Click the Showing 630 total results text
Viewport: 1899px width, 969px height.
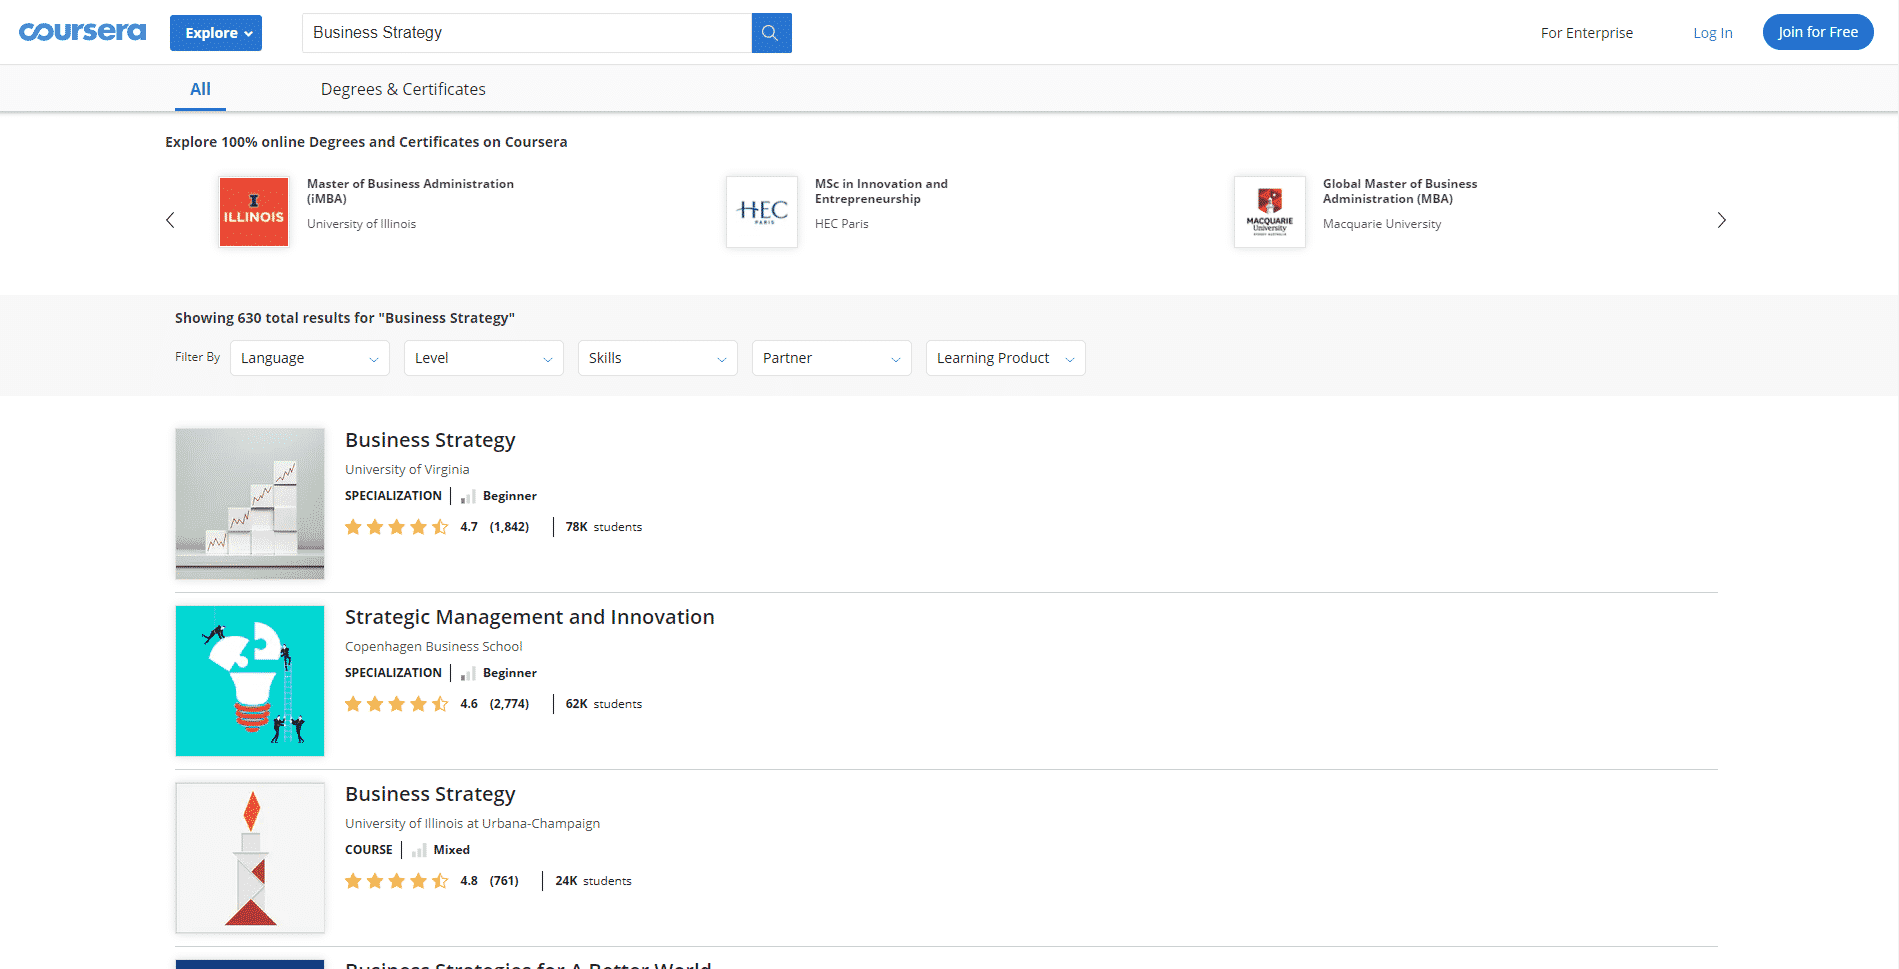pos(345,318)
